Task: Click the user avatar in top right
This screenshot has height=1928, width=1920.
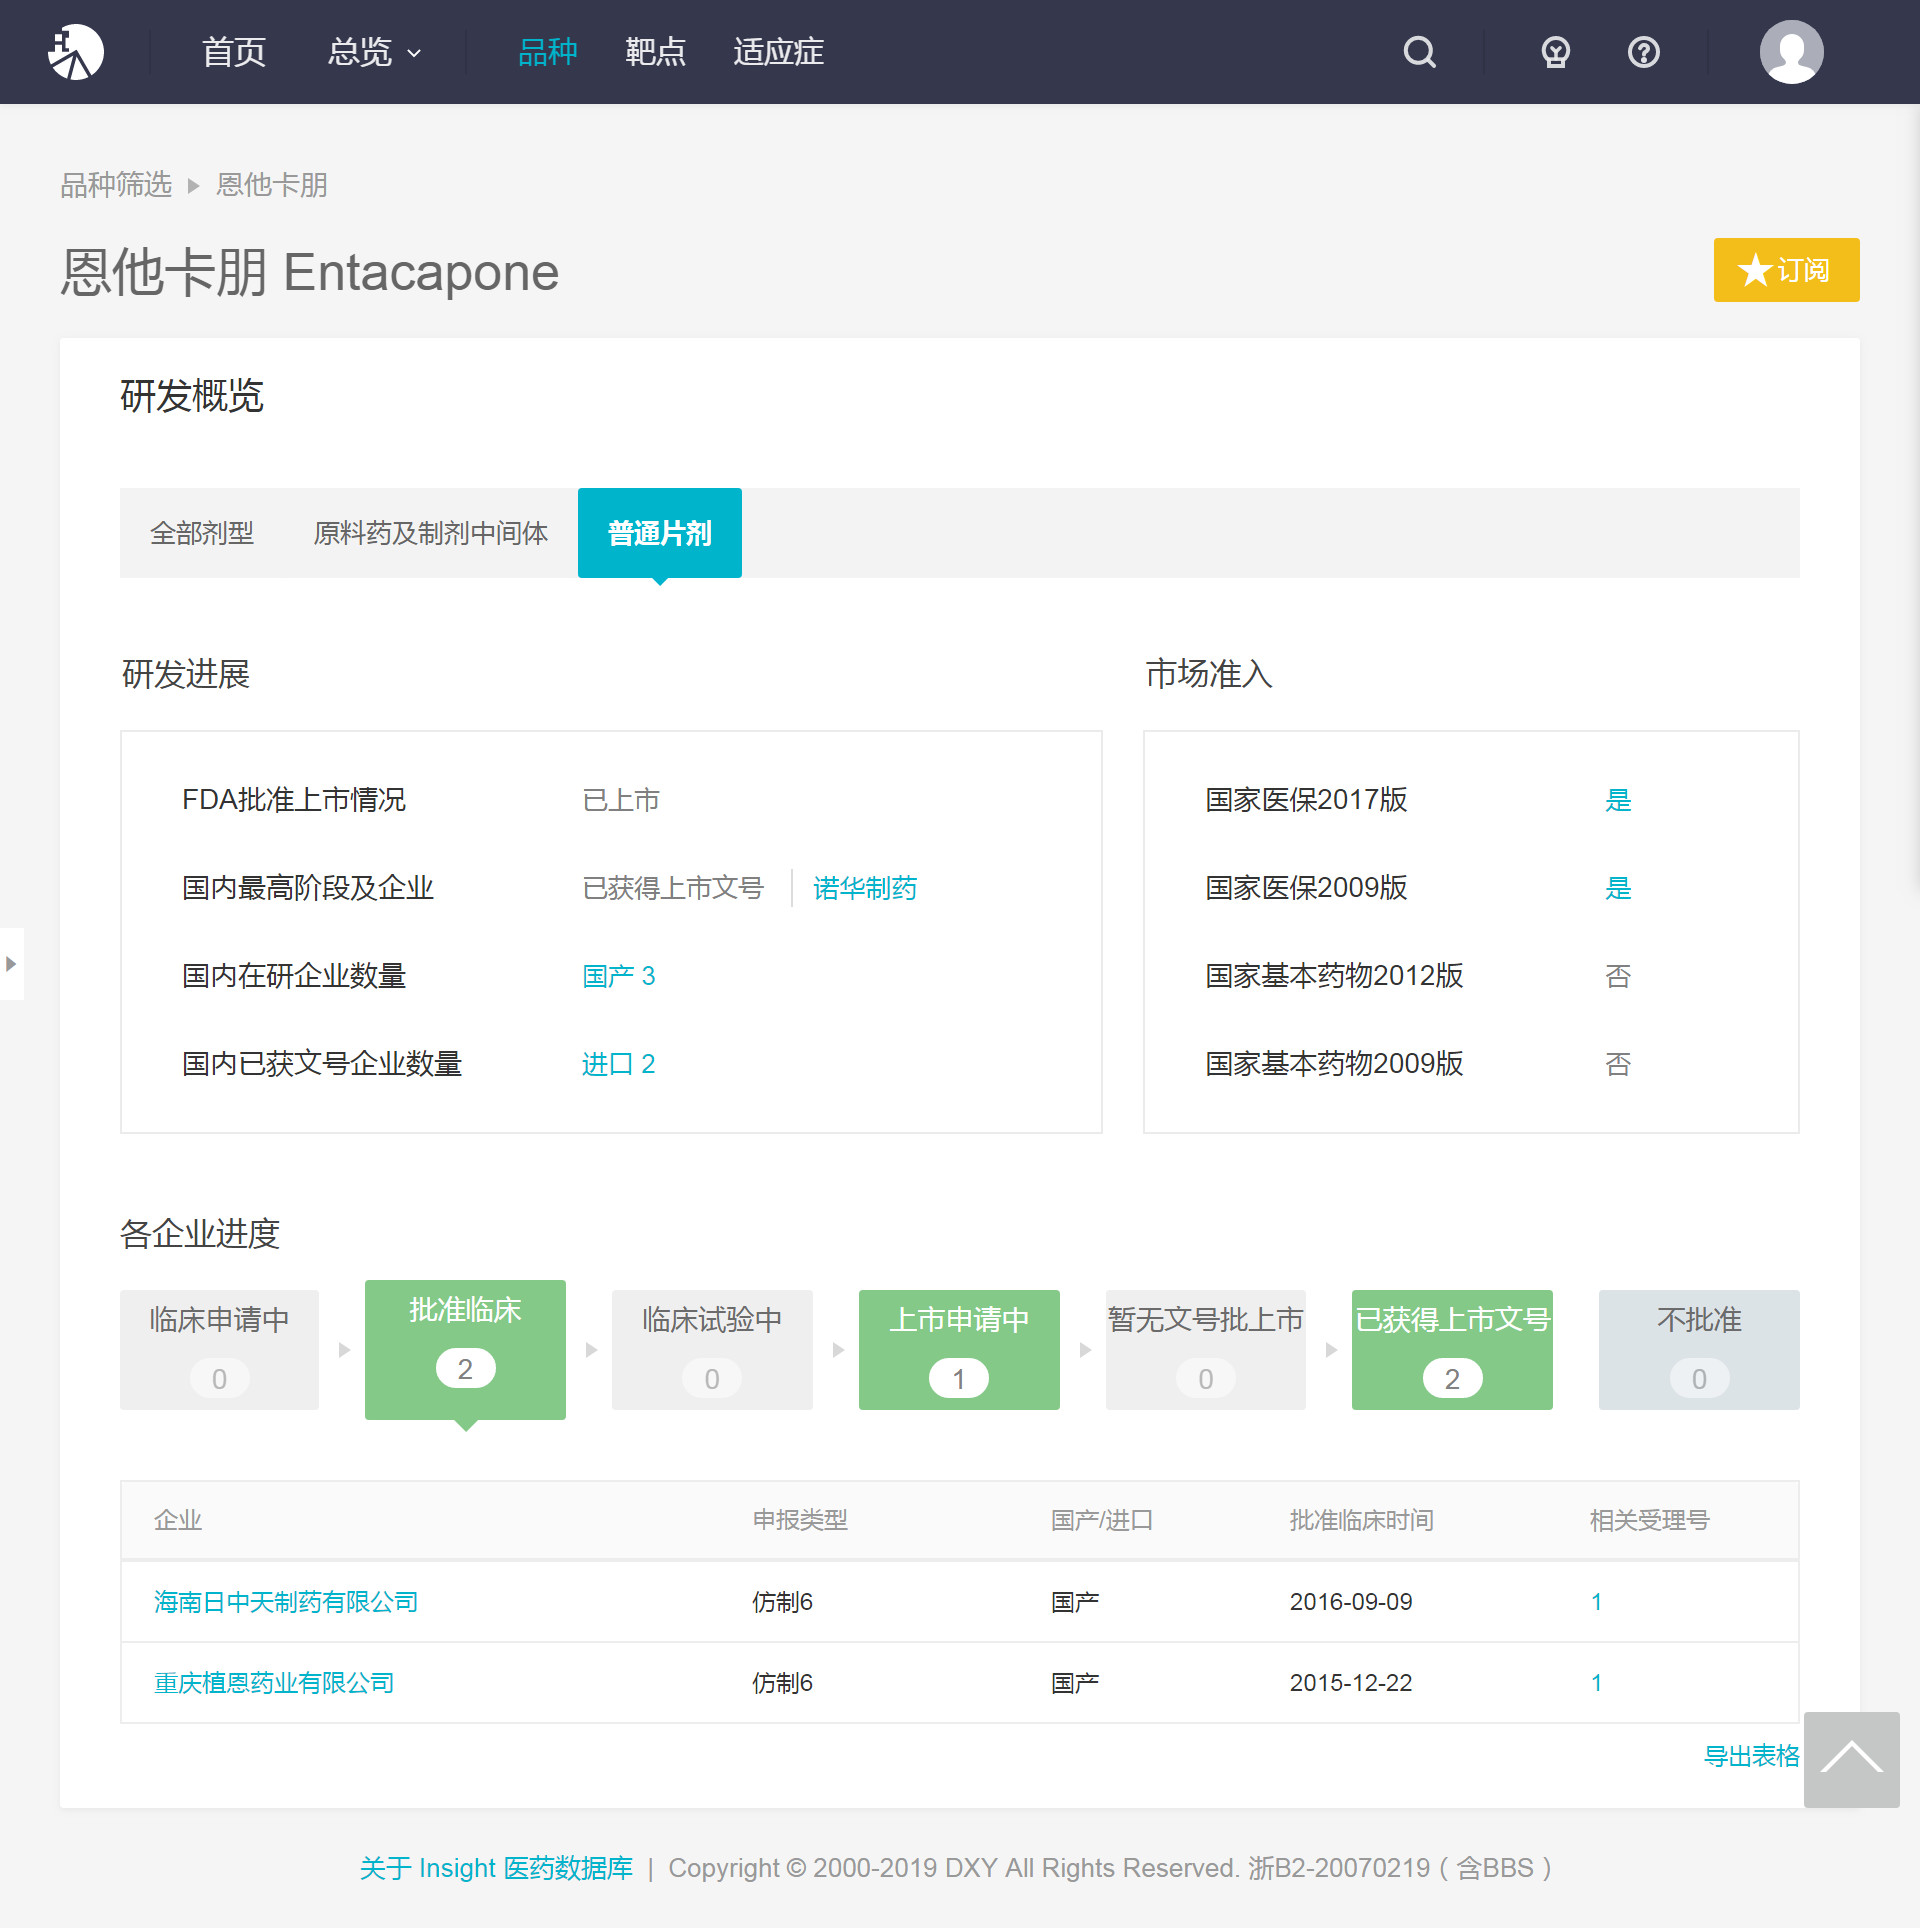Action: (1791, 51)
